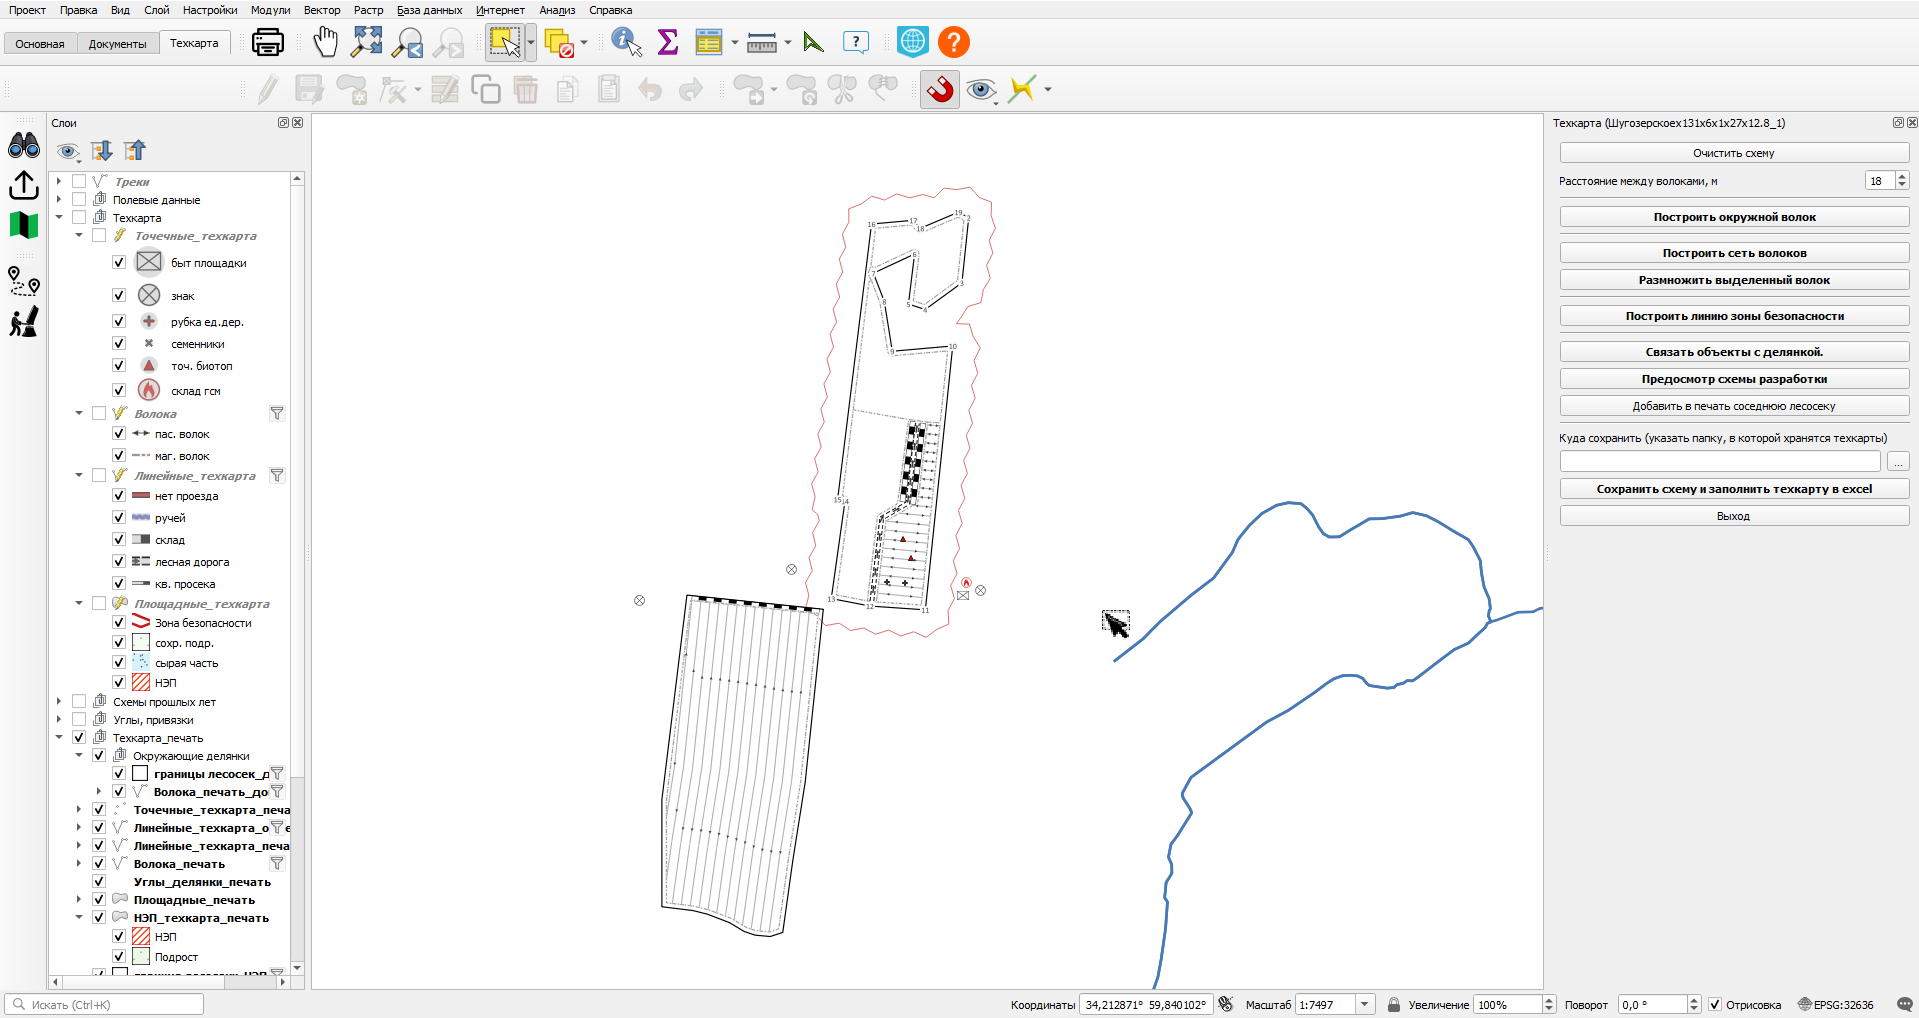This screenshot has height=1018, width=1919.
Task: Open the Statistical summary sigma icon
Action: (668, 42)
